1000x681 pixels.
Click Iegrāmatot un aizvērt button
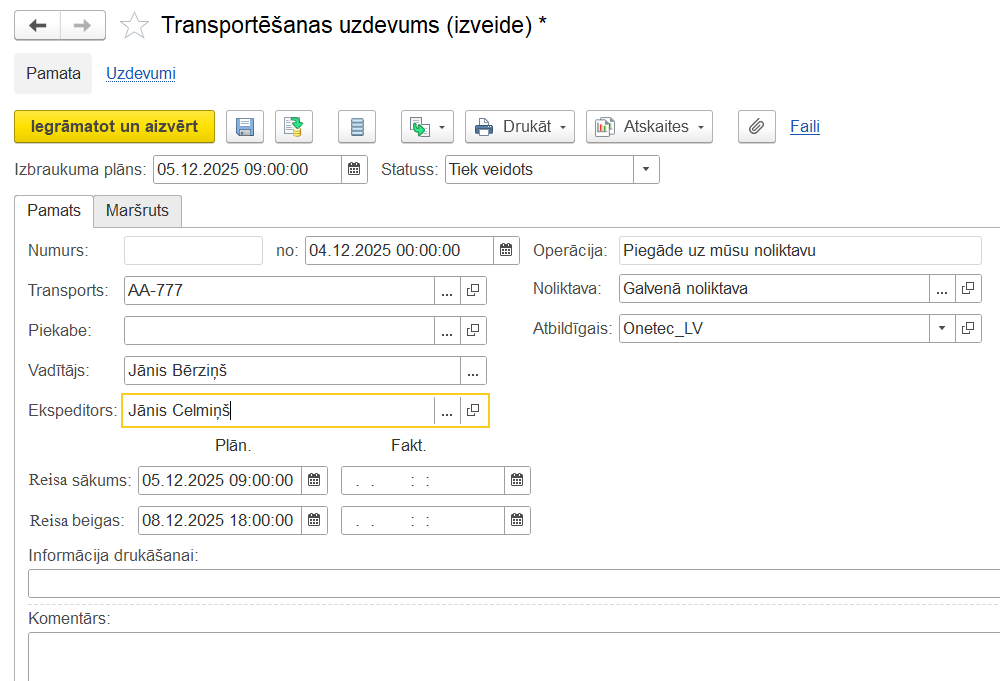(x=114, y=127)
